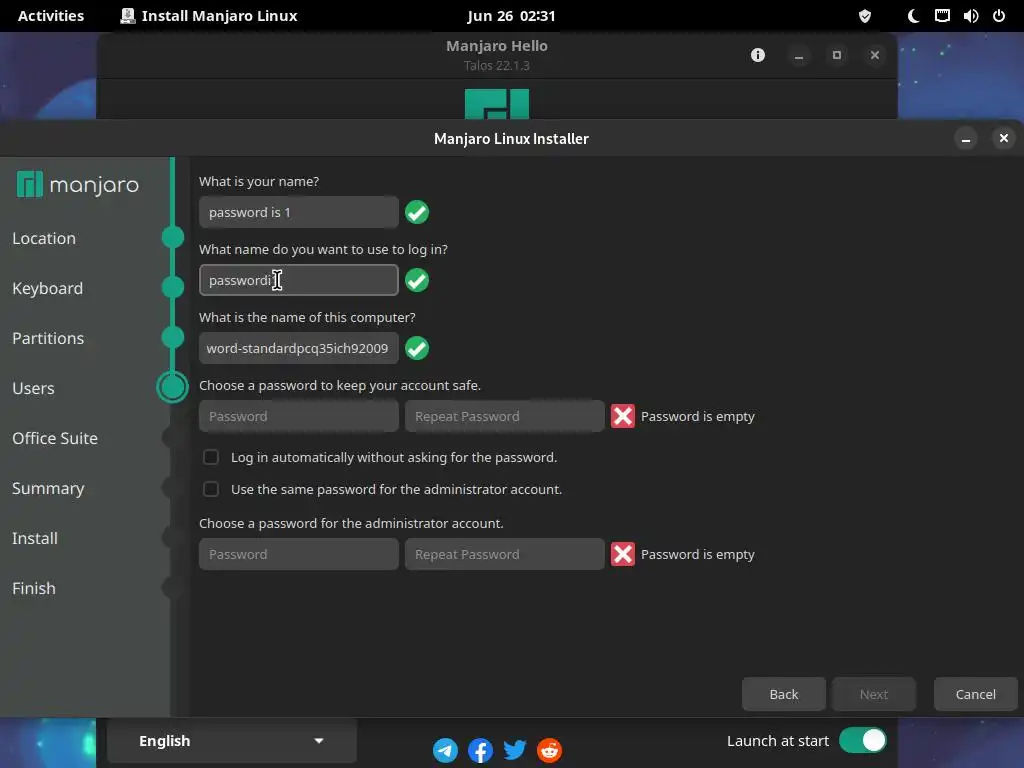The height and width of the screenshot is (768, 1024).
Task: Click the green checkmark beside your name
Action: click(417, 212)
